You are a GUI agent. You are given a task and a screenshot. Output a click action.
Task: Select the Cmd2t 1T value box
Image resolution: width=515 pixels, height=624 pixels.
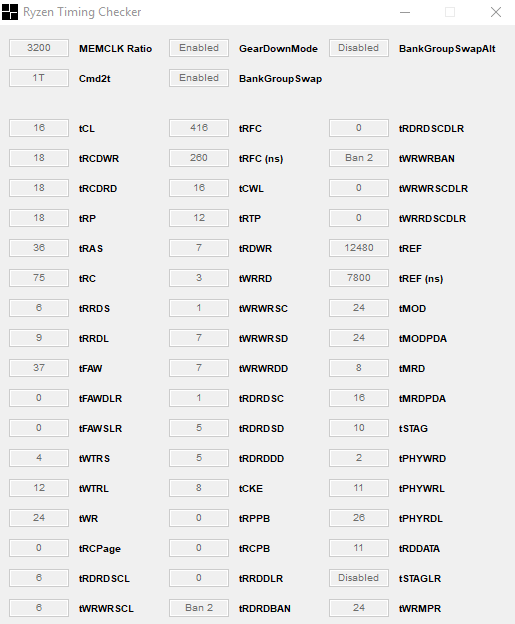coord(39,78)
